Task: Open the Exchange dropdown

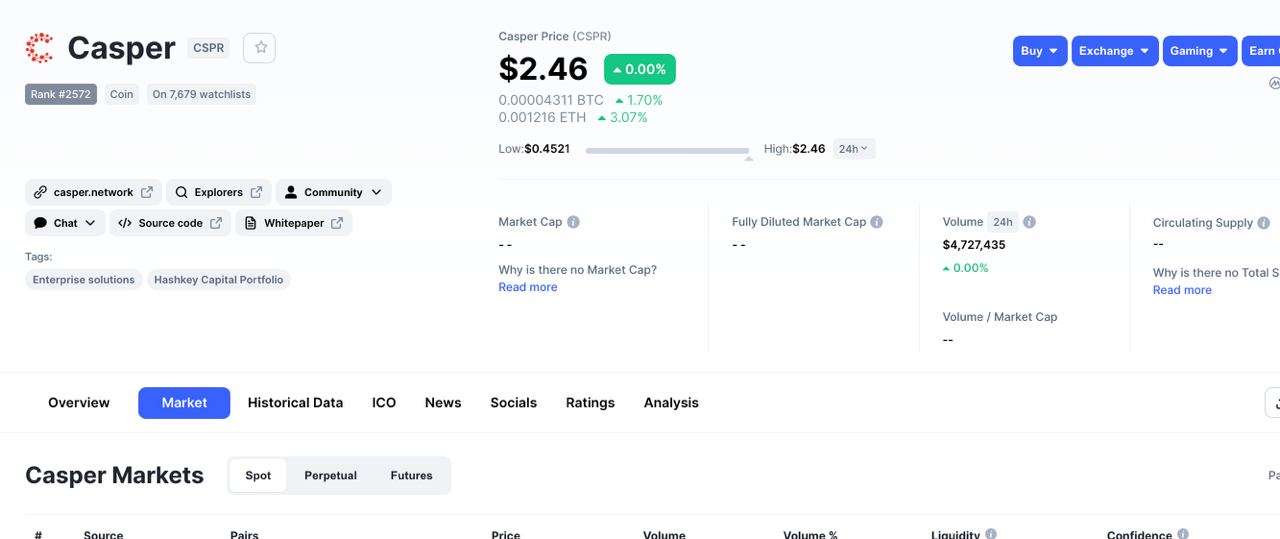Action: (1115, 51)
